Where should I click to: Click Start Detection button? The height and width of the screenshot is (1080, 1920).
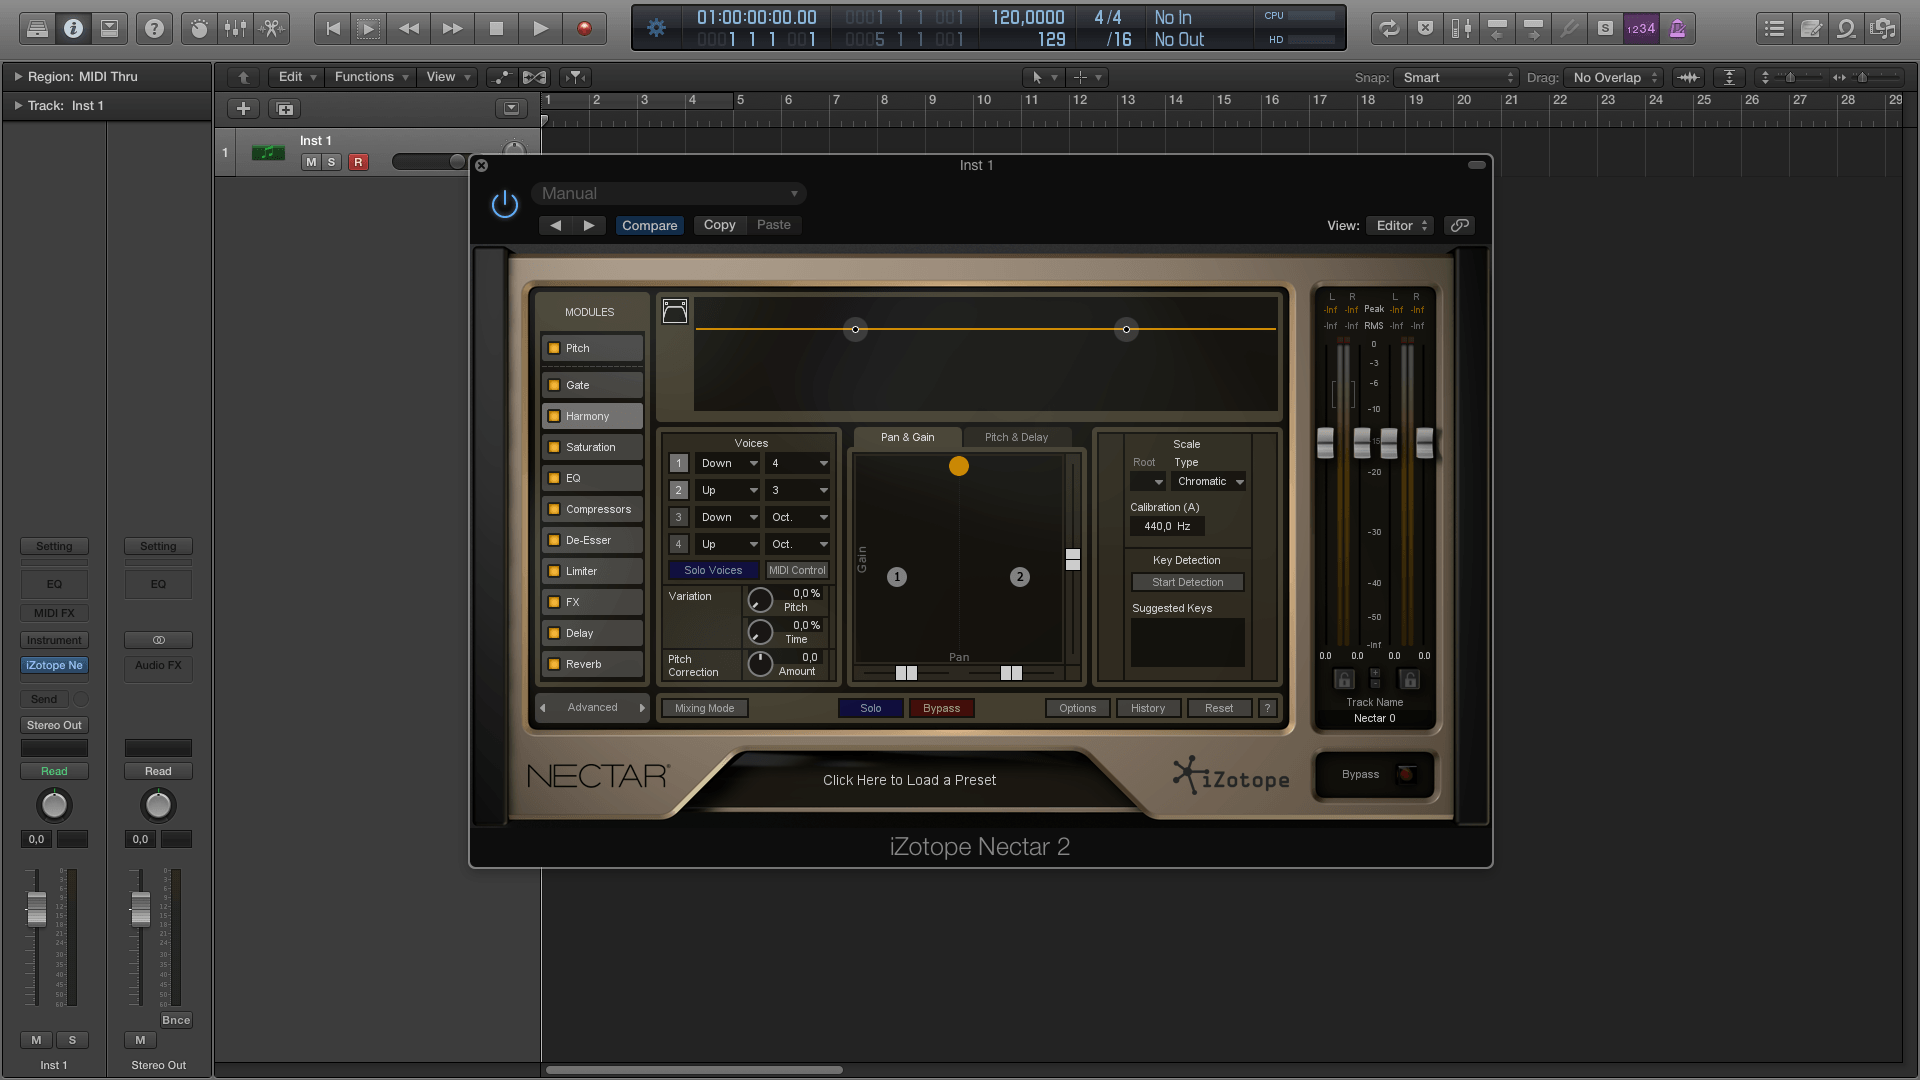pos(1188,582)
